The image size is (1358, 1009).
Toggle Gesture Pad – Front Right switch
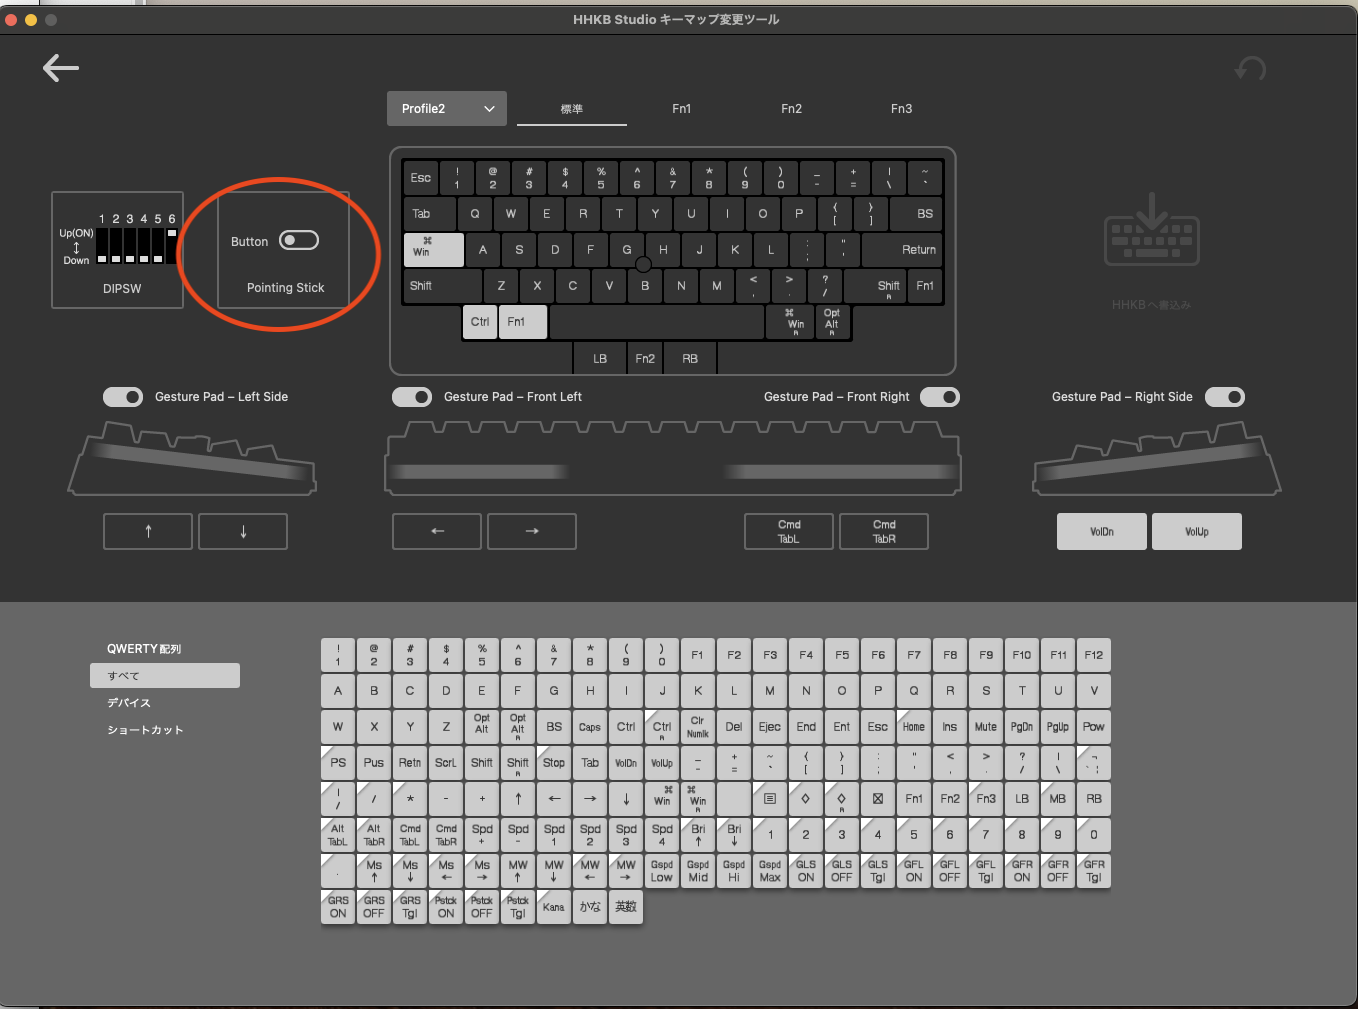coord(940,397)
